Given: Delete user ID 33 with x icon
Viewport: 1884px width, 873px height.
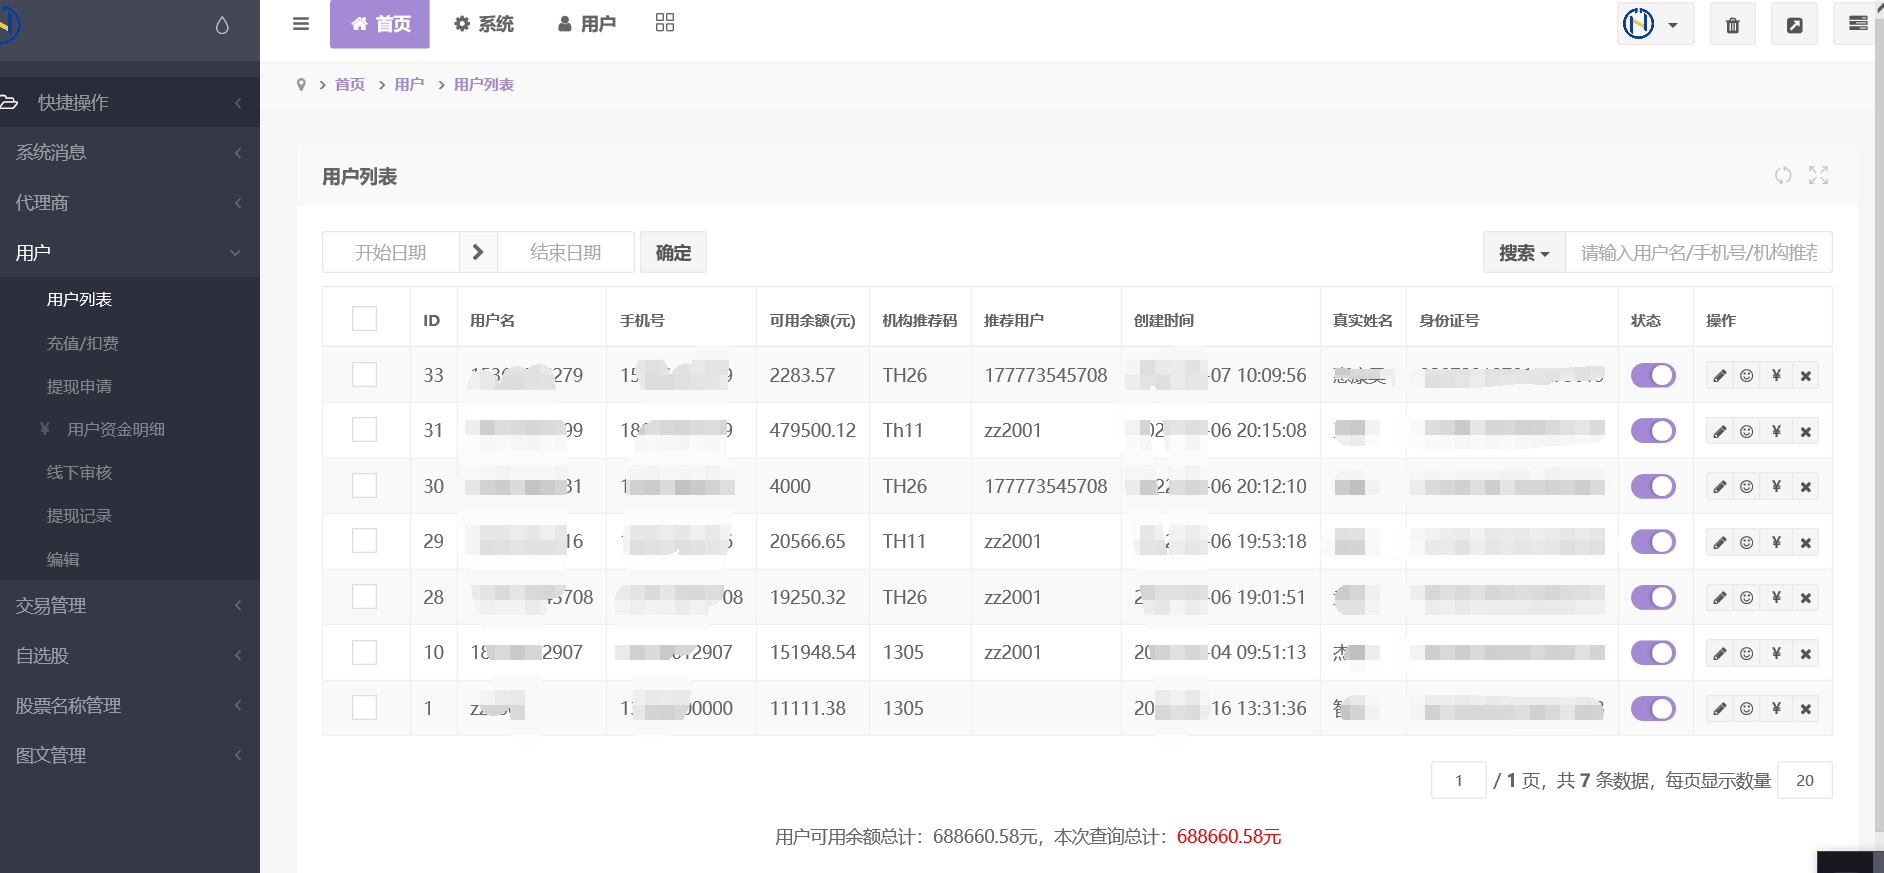Looking at the screenshot, I should pyautogui.click(x=1806, y=376).
